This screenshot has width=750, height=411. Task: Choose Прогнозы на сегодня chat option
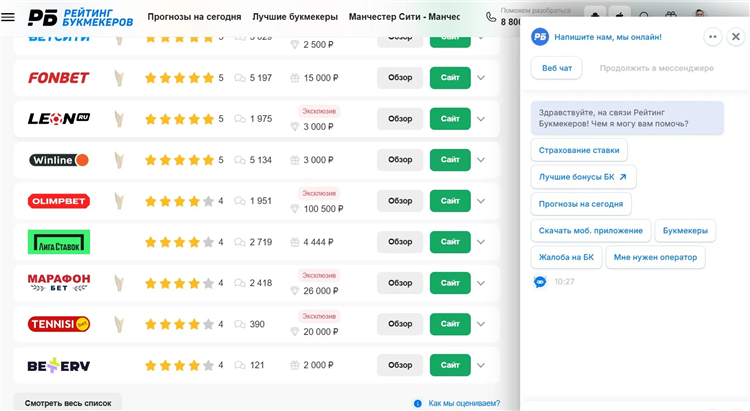[581, 204]
